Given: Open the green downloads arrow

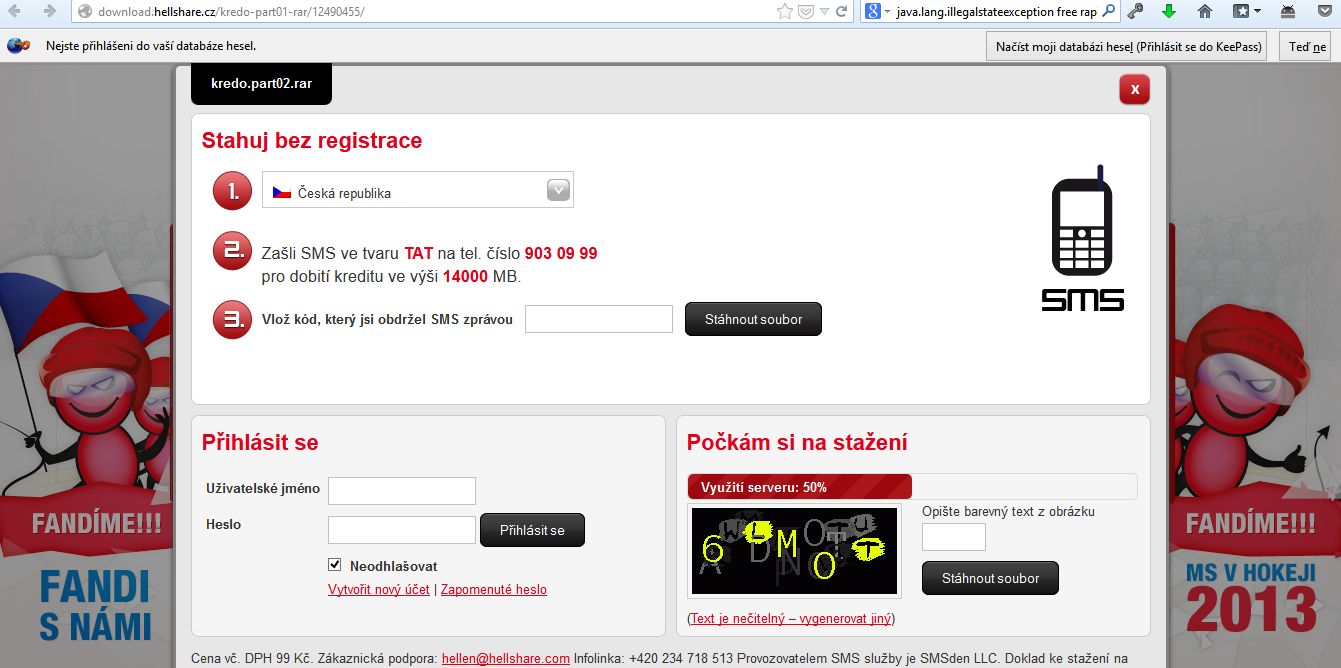Looking at the screenshot, I should pos(1169,11).
